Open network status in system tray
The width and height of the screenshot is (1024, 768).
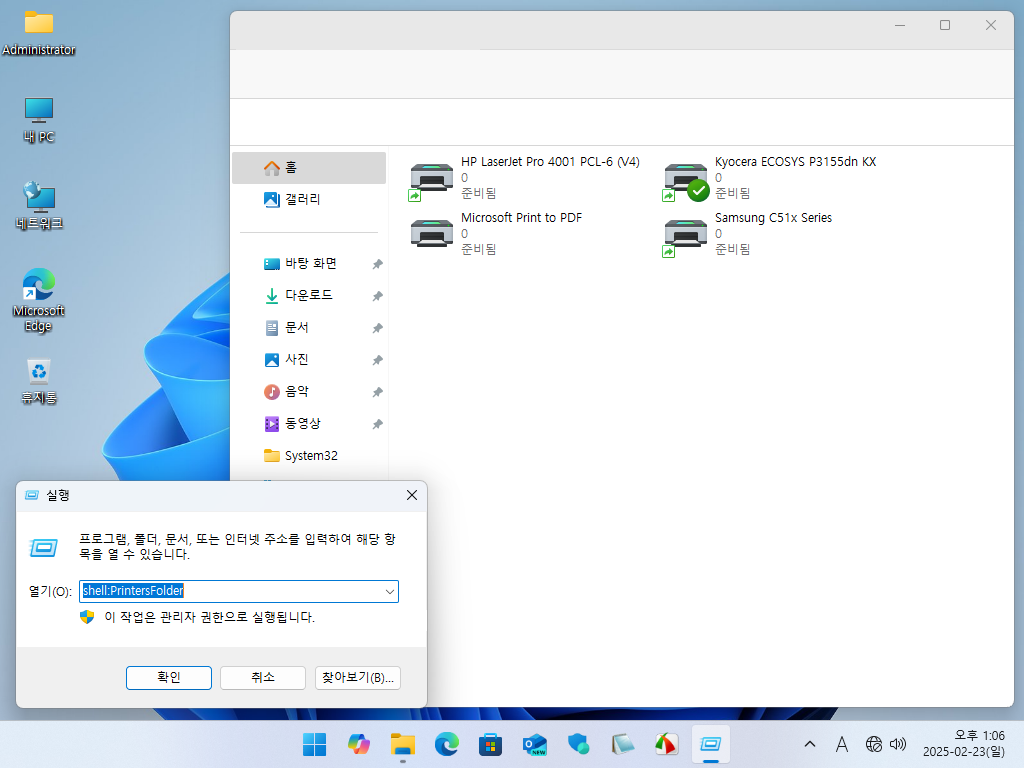[873, 744]
